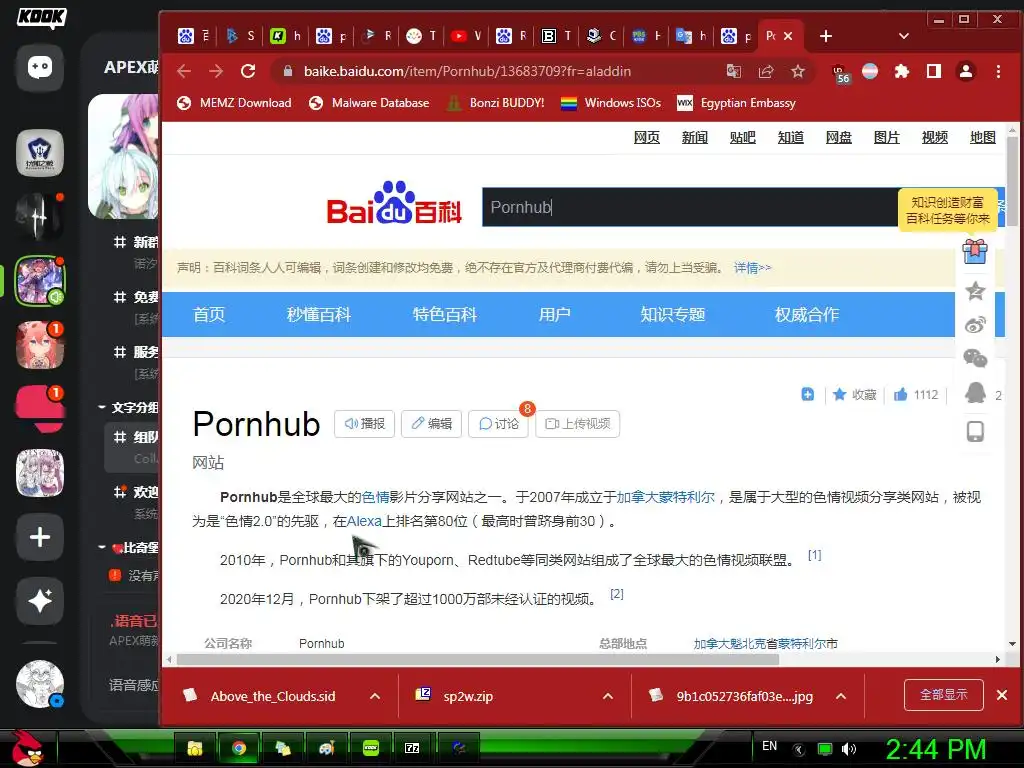The image size is (1024, 768).
Task: Open the menu arrow for the jpg download
Action: pyautogui.click(x=840, y=696)
